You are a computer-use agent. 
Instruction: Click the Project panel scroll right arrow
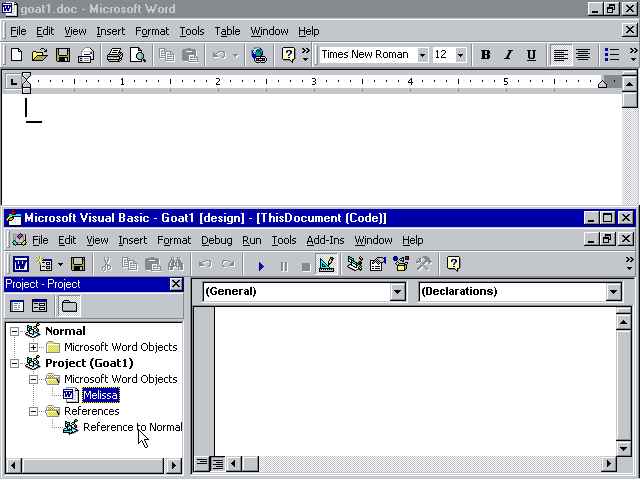click(x=174, y=465)
